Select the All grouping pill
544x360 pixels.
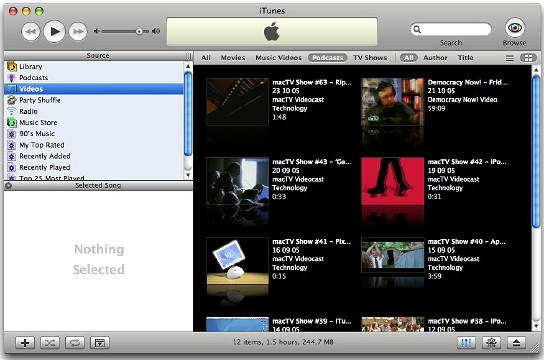[408, 58]
